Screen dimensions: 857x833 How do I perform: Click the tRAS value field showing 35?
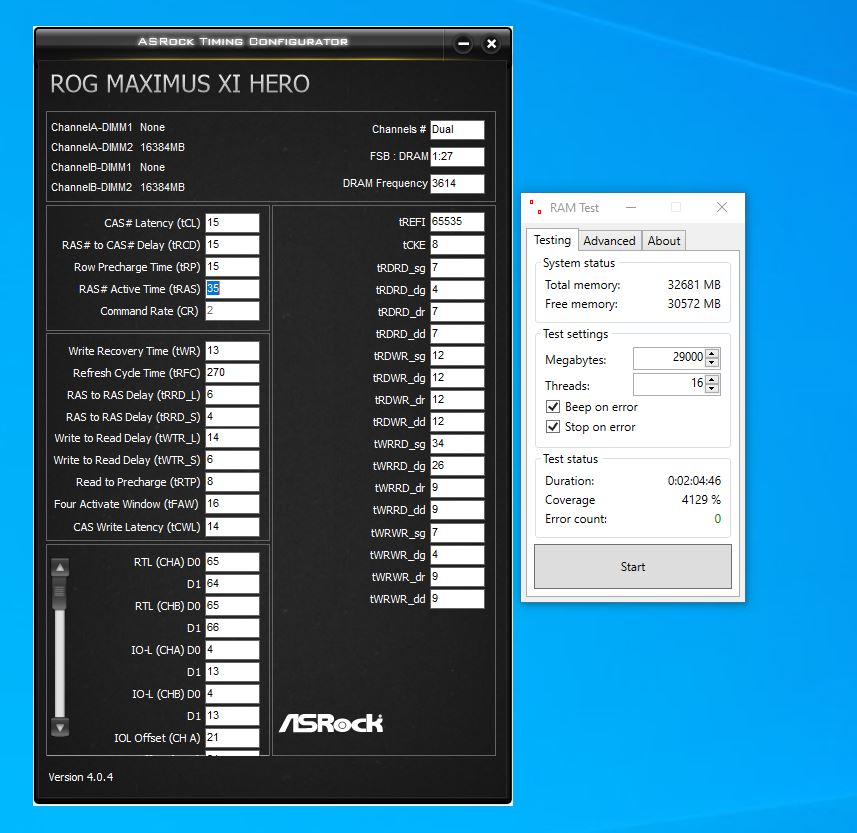click(x=232, y=289)
